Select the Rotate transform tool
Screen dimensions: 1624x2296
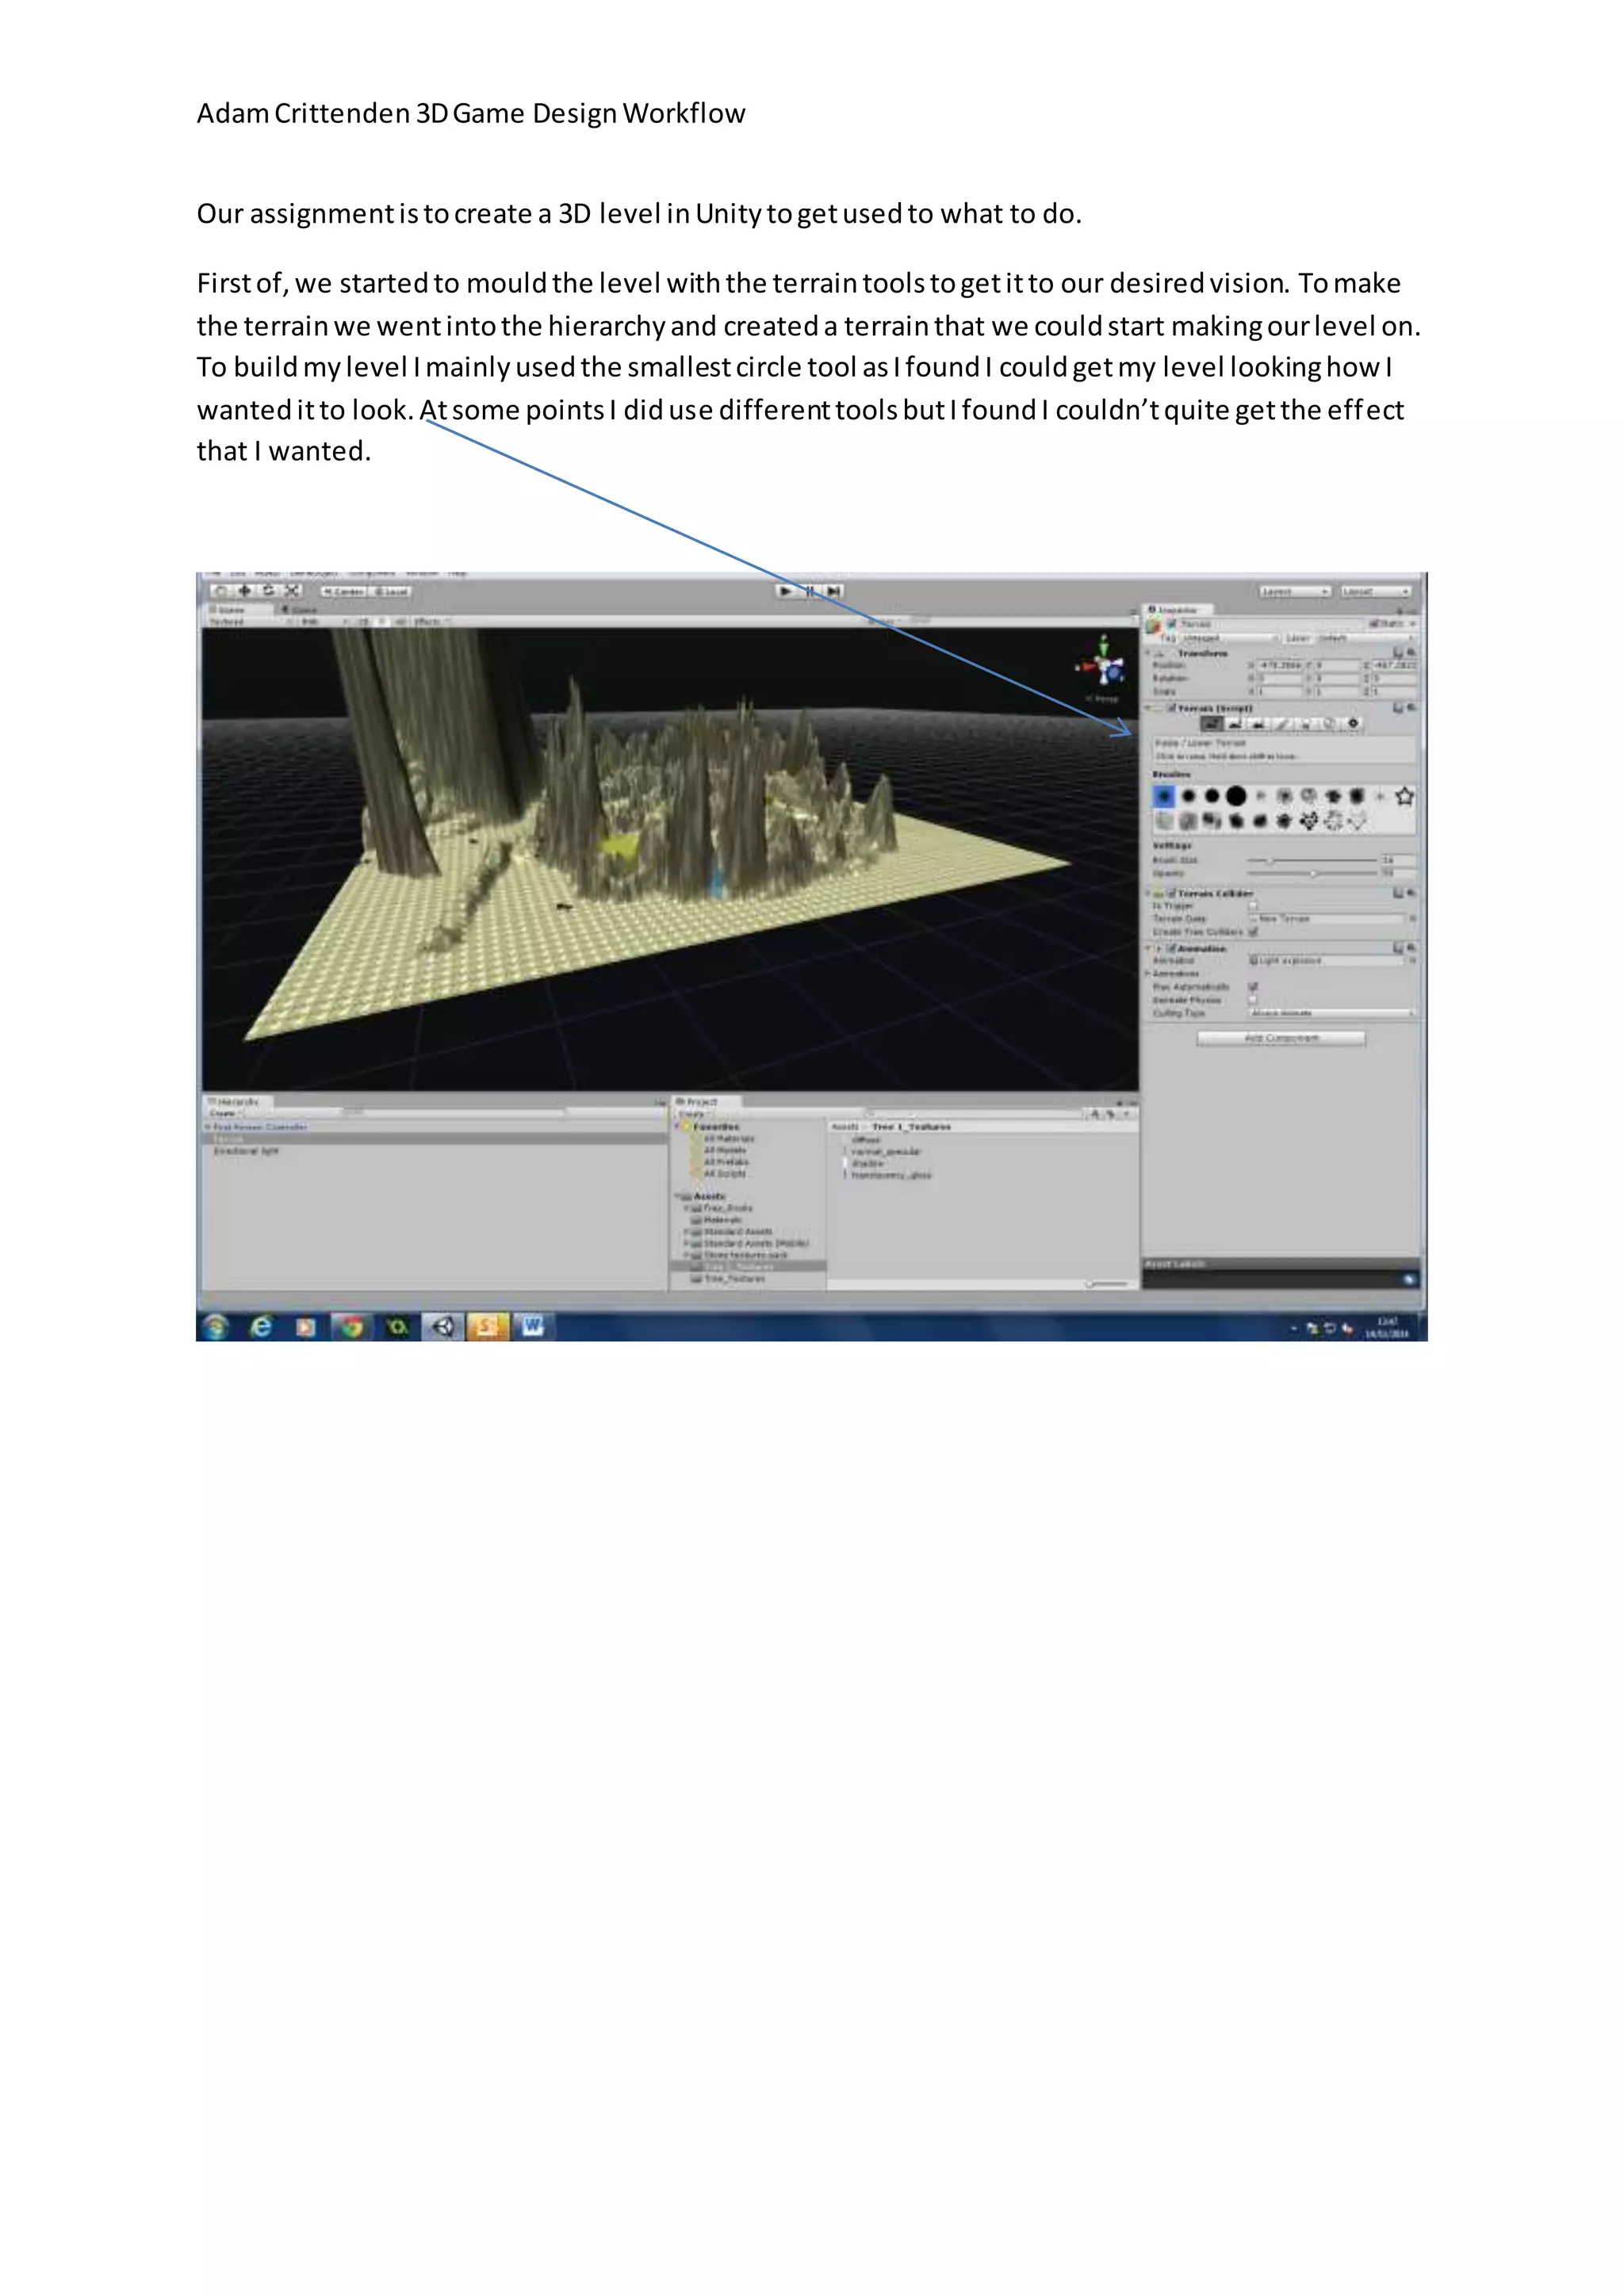click(269, 591)
